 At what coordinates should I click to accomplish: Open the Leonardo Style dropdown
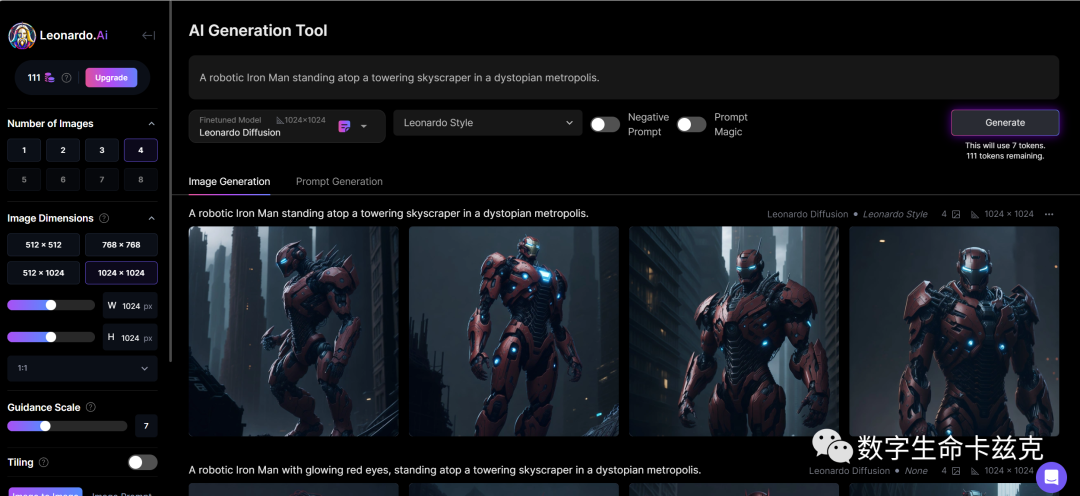488,123
